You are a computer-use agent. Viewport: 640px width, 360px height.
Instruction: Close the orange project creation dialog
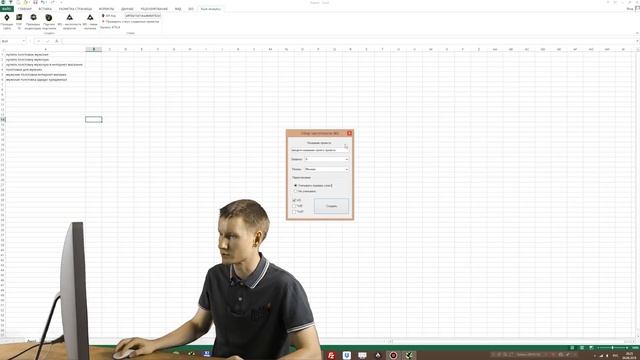pos(349,133)
